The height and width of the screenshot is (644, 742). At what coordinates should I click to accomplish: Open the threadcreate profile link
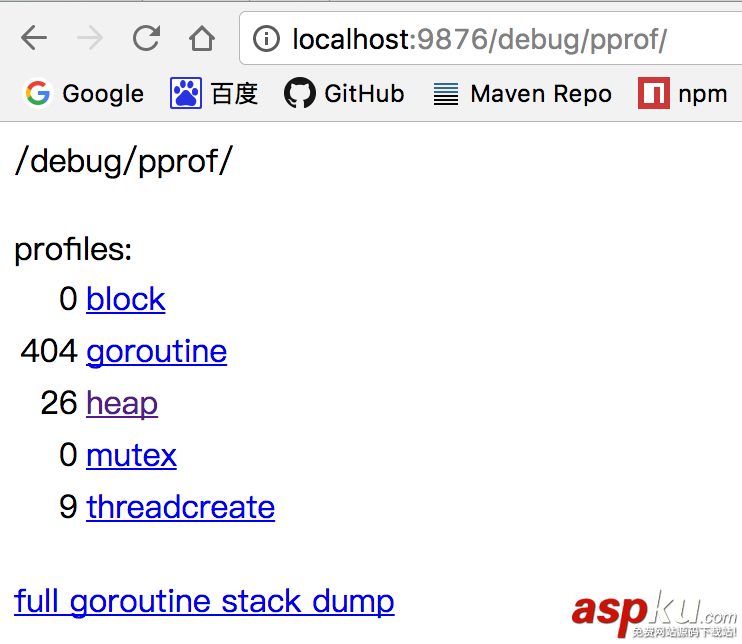pyautogui.click(x=180, y=507)
